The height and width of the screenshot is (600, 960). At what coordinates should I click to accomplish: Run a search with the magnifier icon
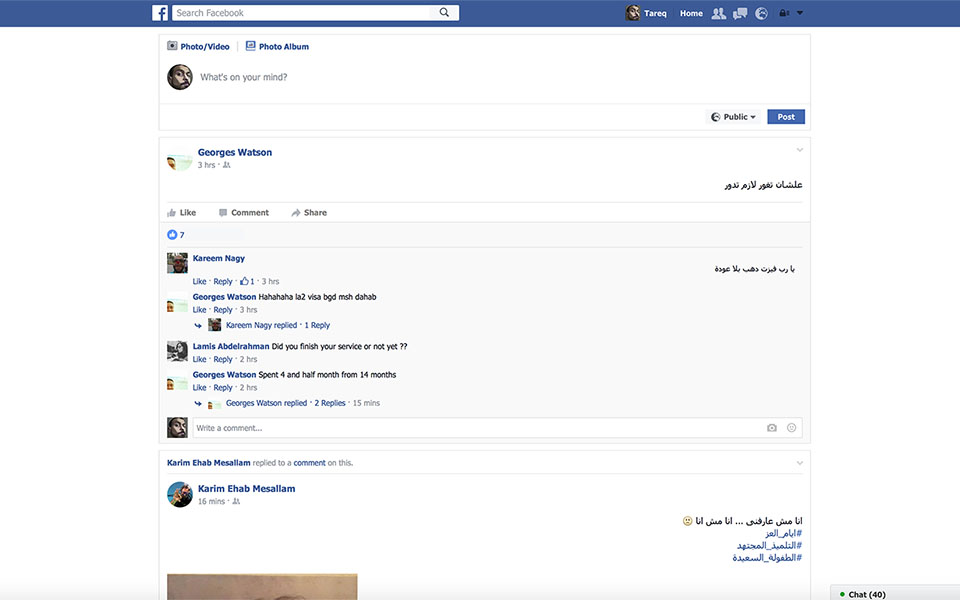tap(443, 12)
